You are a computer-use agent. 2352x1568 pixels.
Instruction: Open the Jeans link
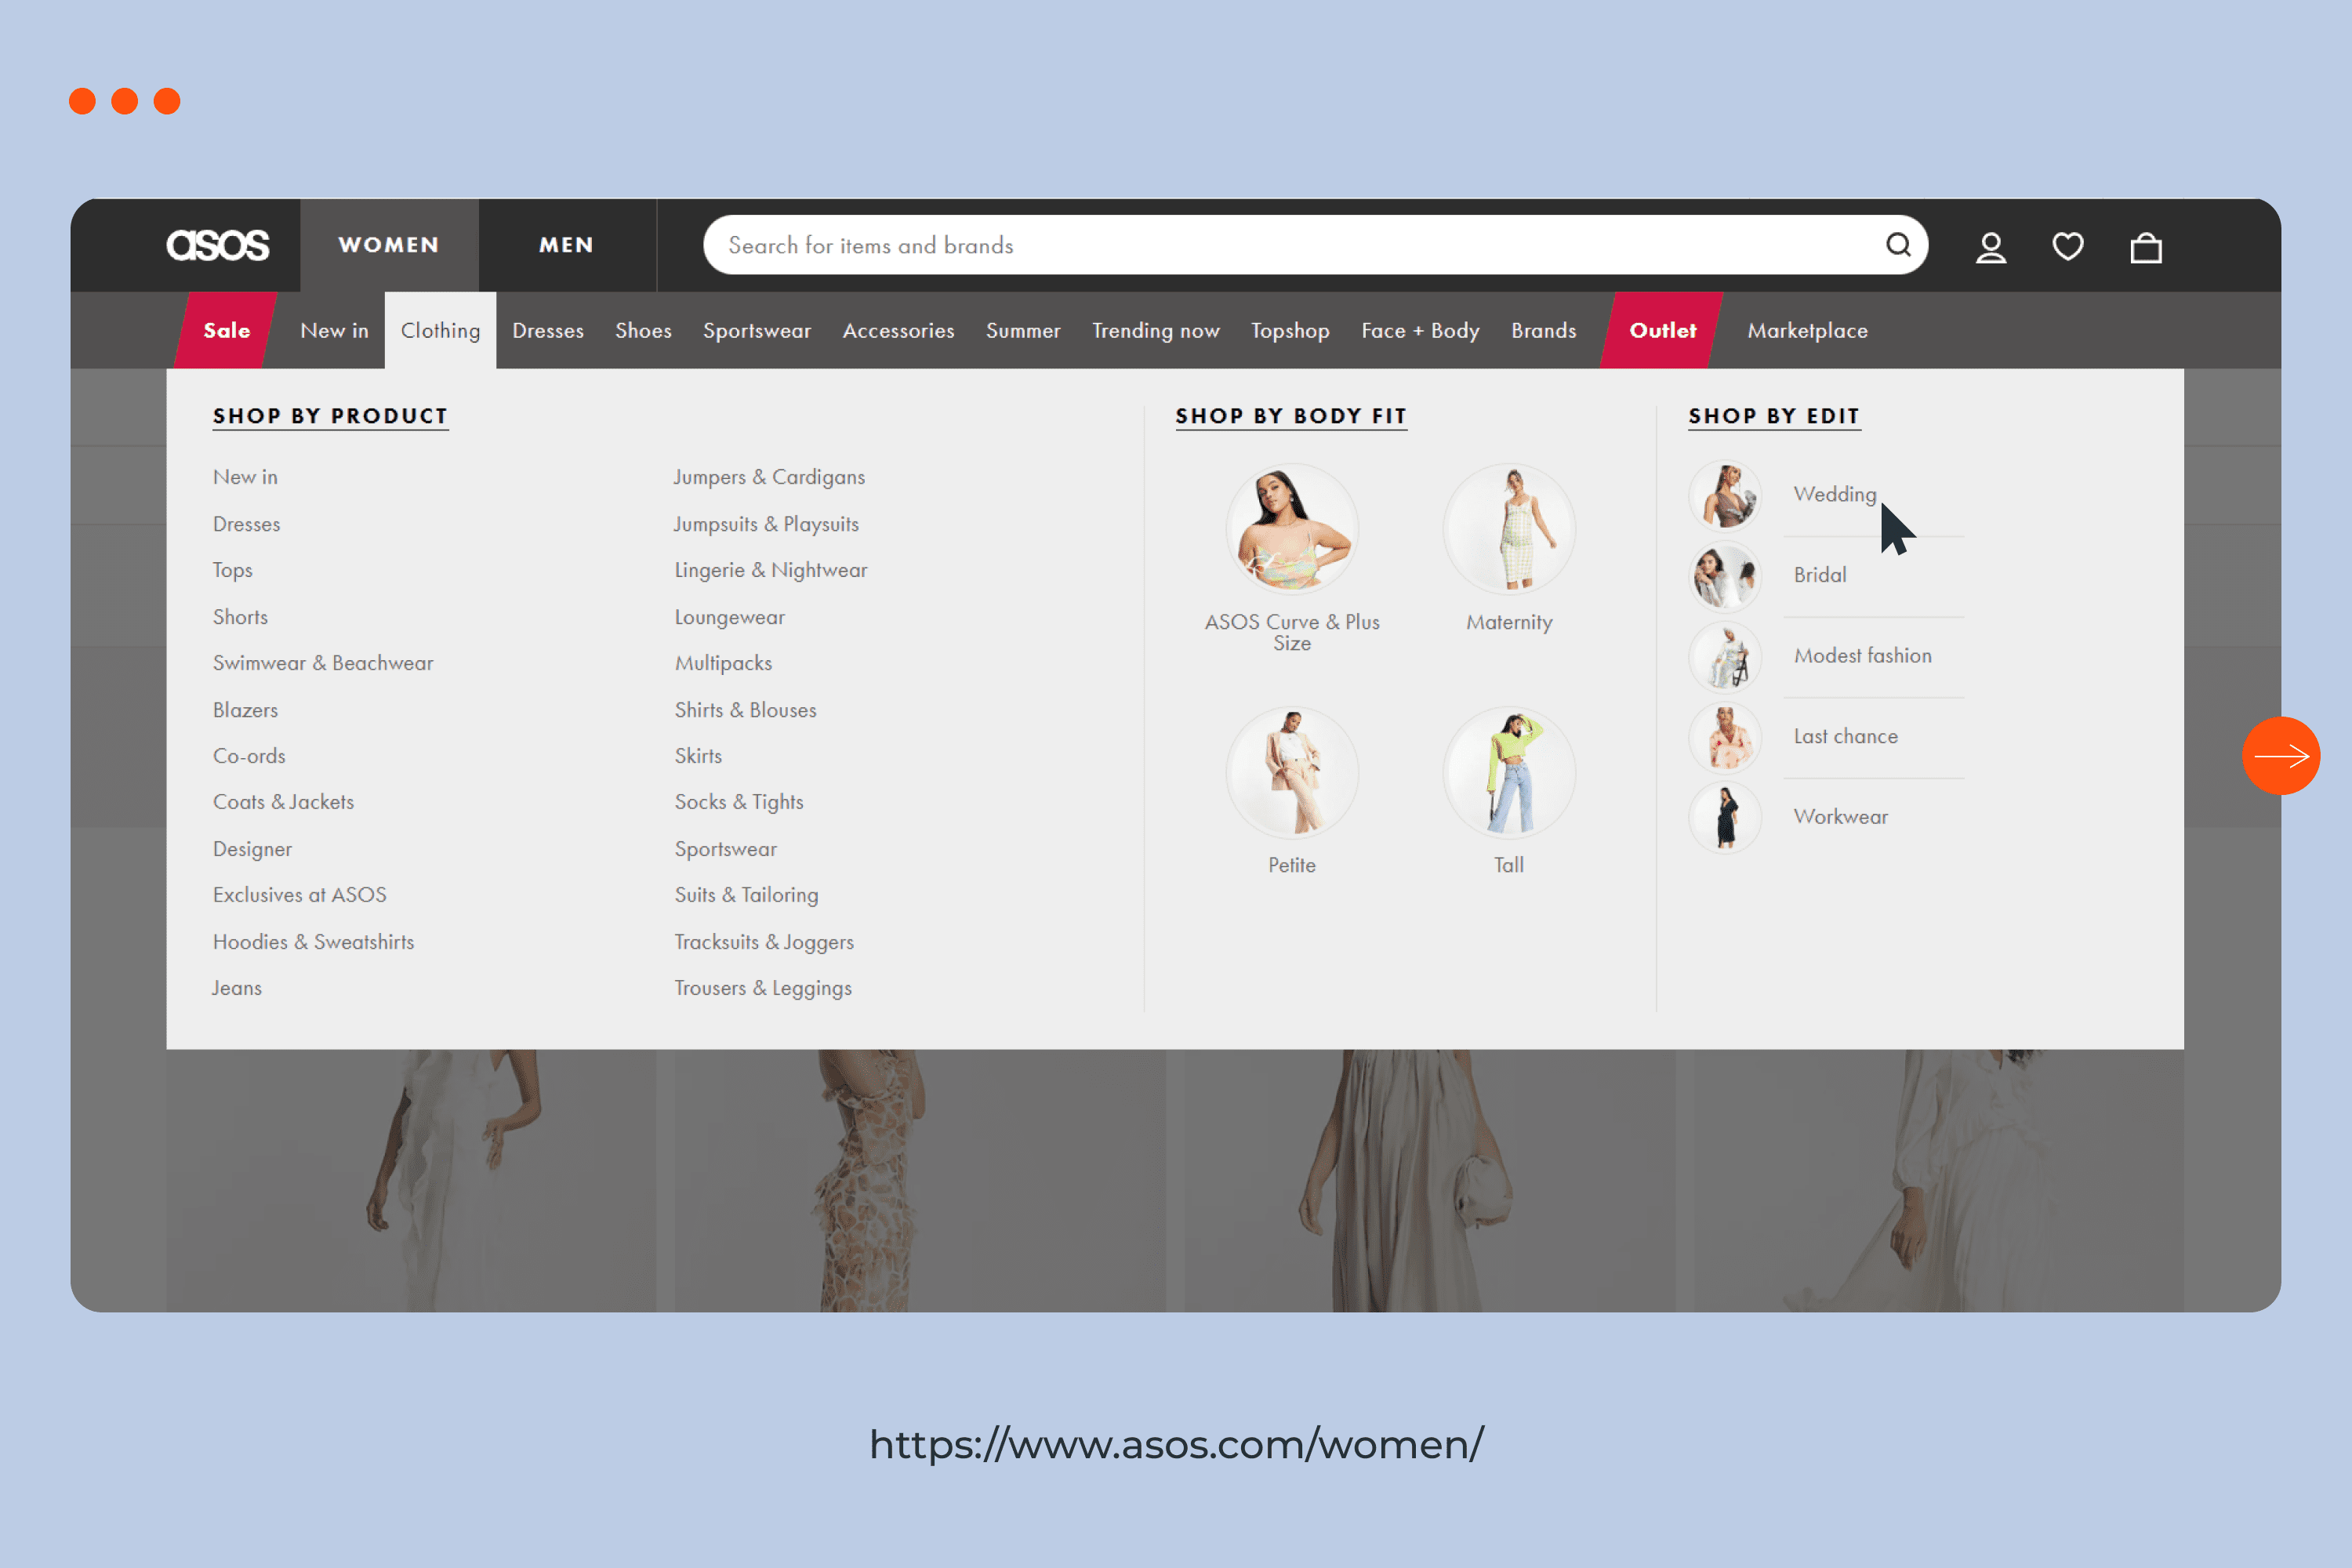(236, 988)
